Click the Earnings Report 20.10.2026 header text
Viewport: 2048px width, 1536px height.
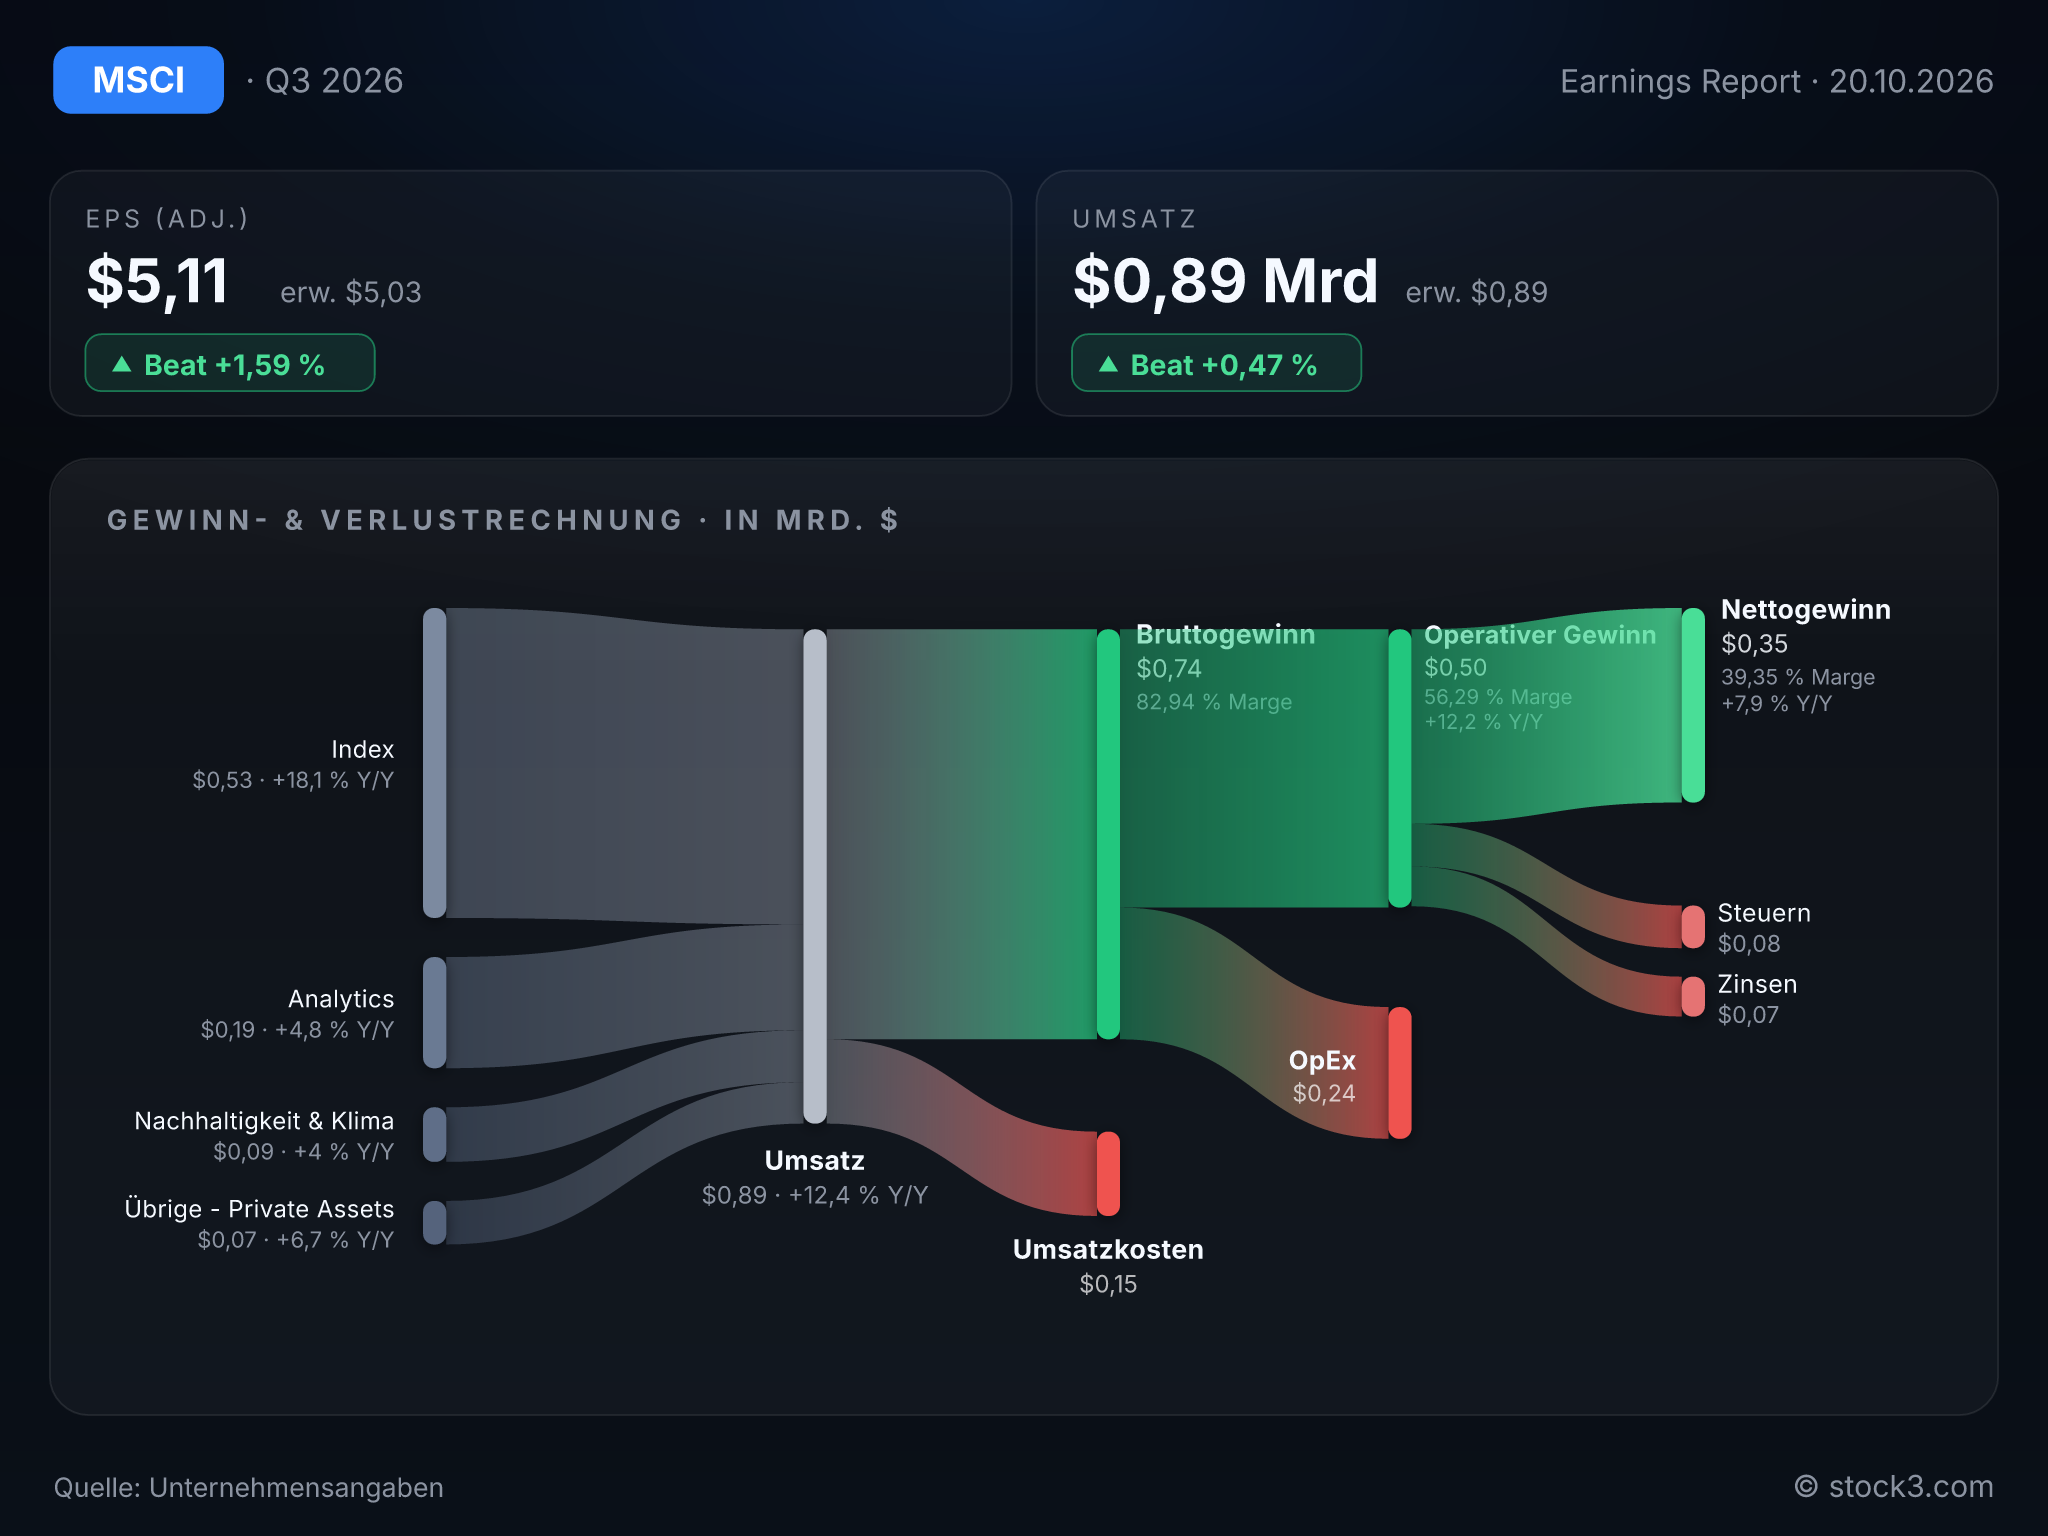click(1777, 81)
